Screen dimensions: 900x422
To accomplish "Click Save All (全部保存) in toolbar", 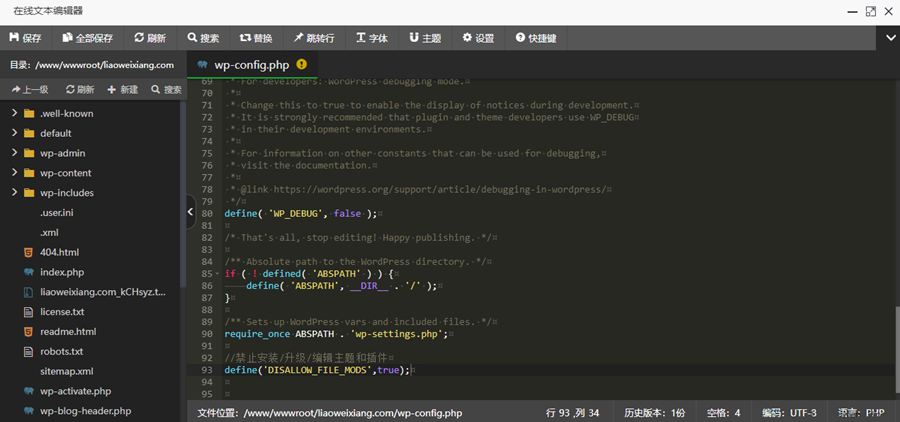I will pos(87,38).
